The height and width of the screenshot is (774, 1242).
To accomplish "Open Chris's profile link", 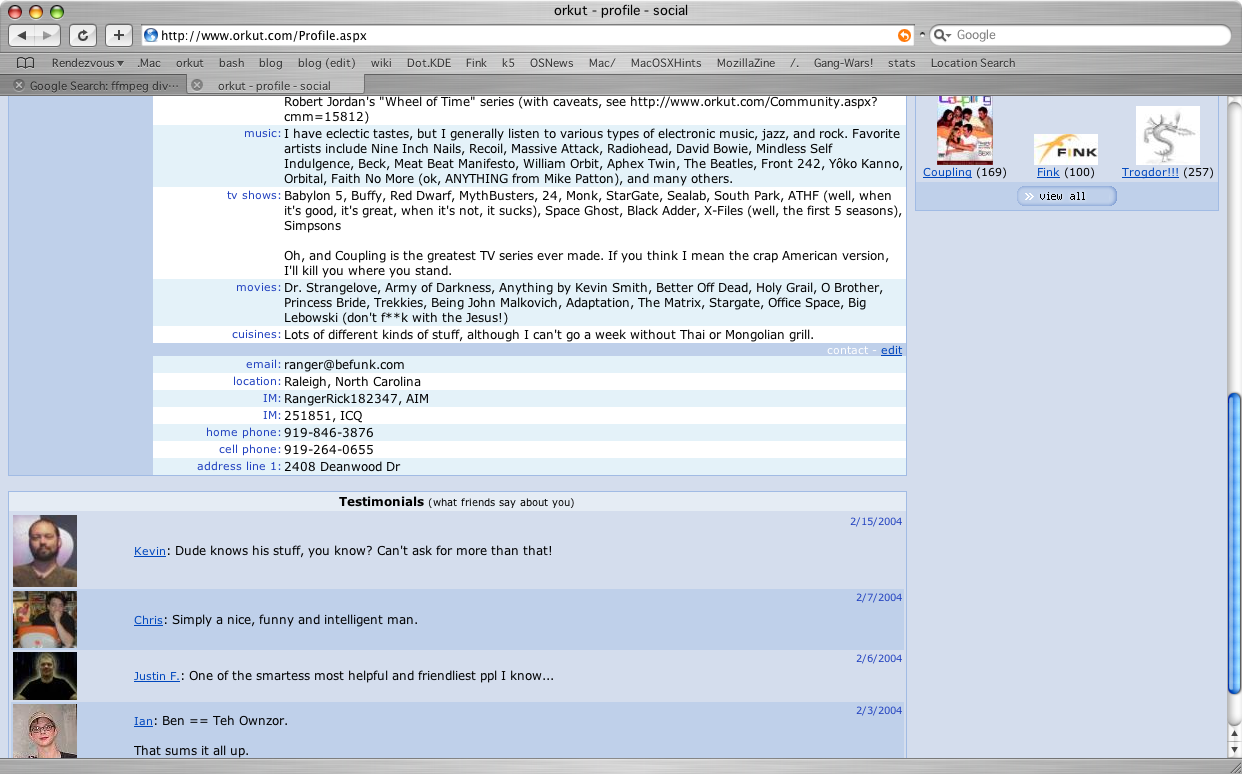I will tap(148, 620).
